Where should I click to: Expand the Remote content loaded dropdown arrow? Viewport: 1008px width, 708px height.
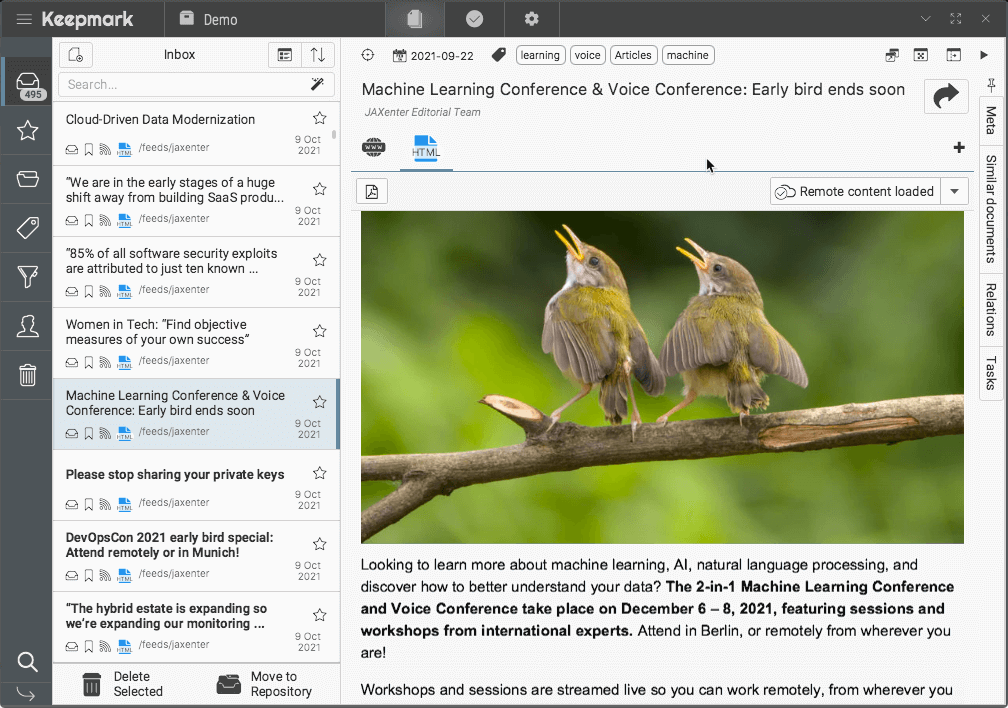954,192
